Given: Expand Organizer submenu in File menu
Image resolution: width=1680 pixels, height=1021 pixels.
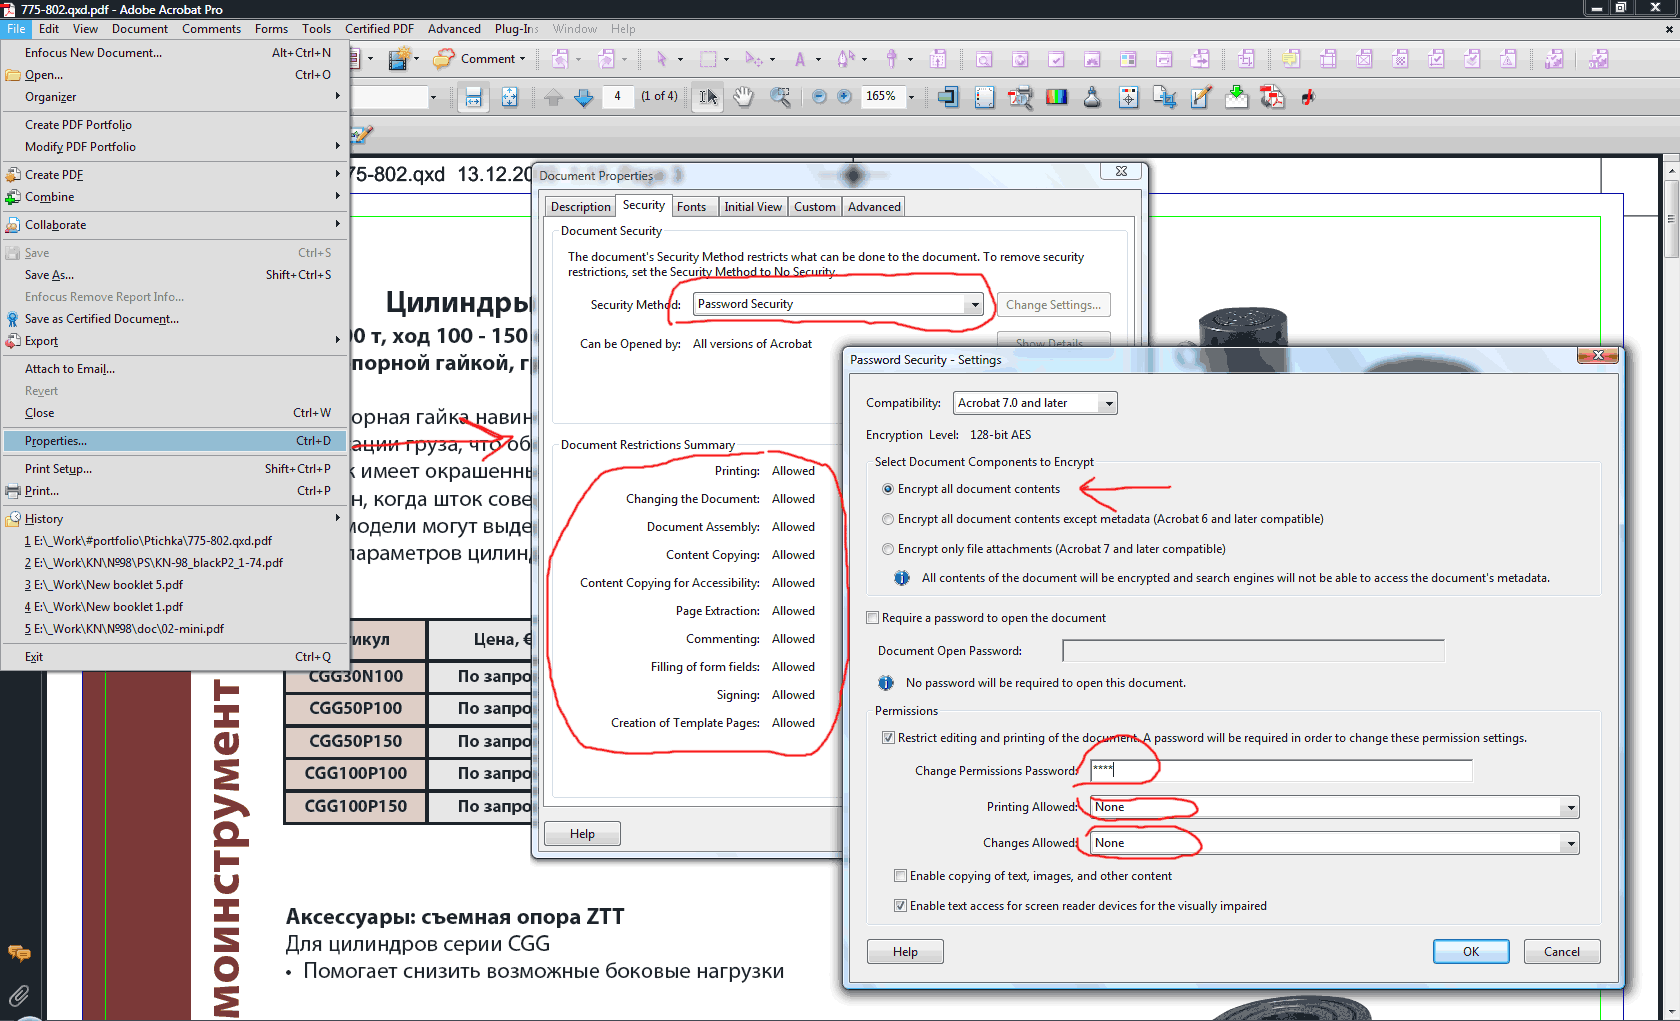Looking at the screenshot, I should [174, 97].
